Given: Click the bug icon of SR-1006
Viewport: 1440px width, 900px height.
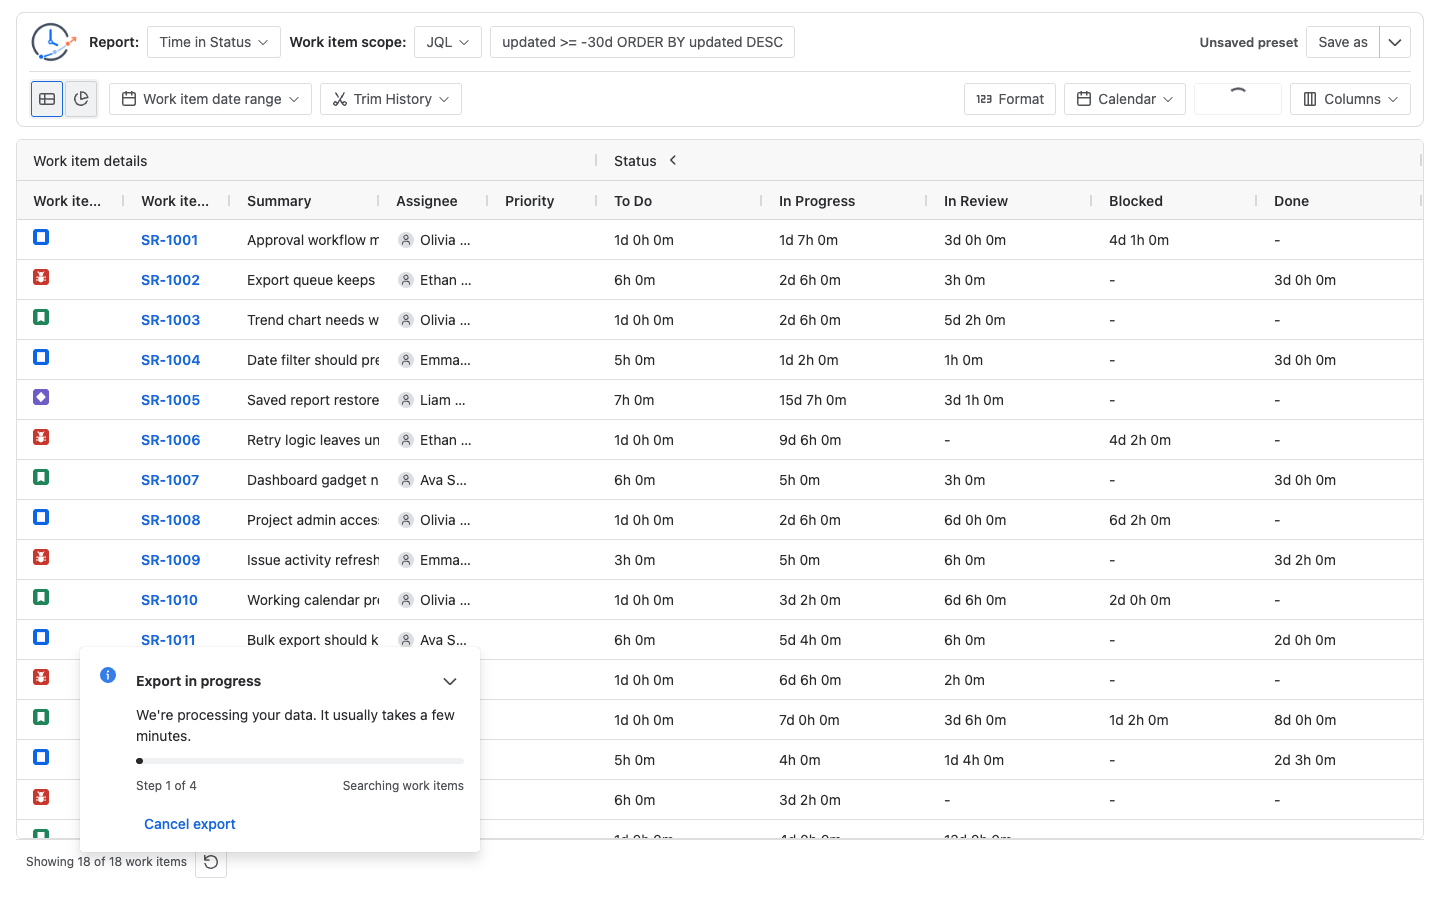Looking at the screenshot, I should click(x=41, y=437).
